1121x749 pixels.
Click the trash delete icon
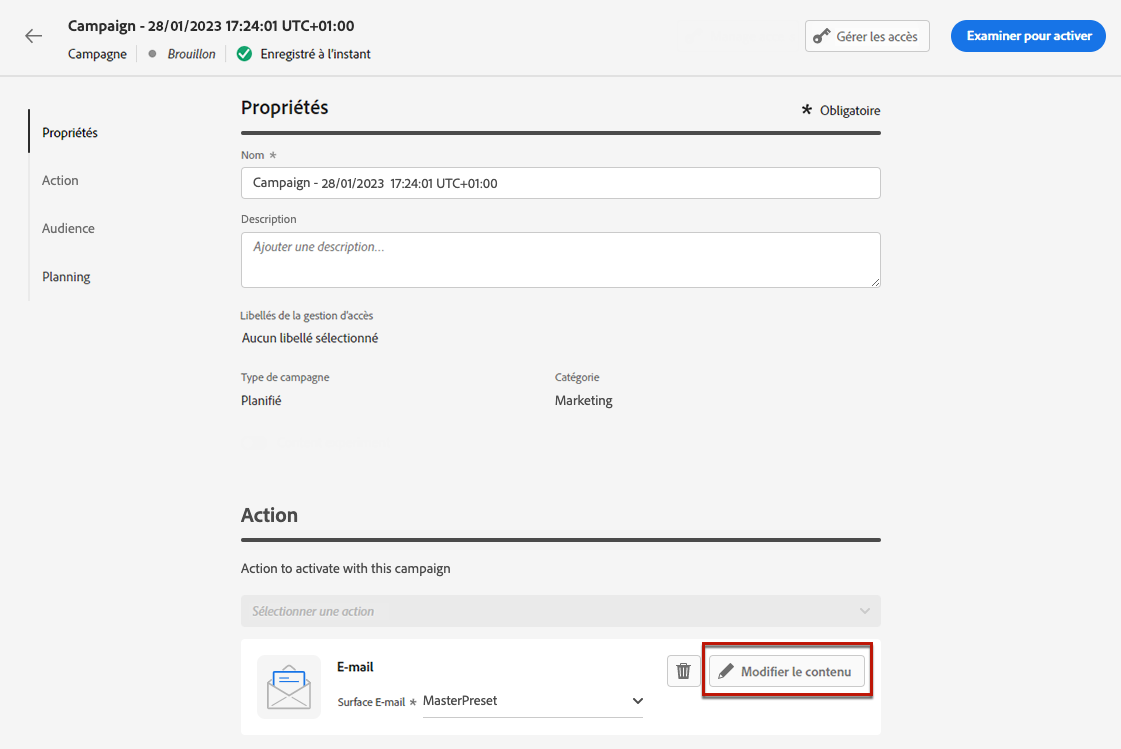pyautogui.click(x=684, y=672)
